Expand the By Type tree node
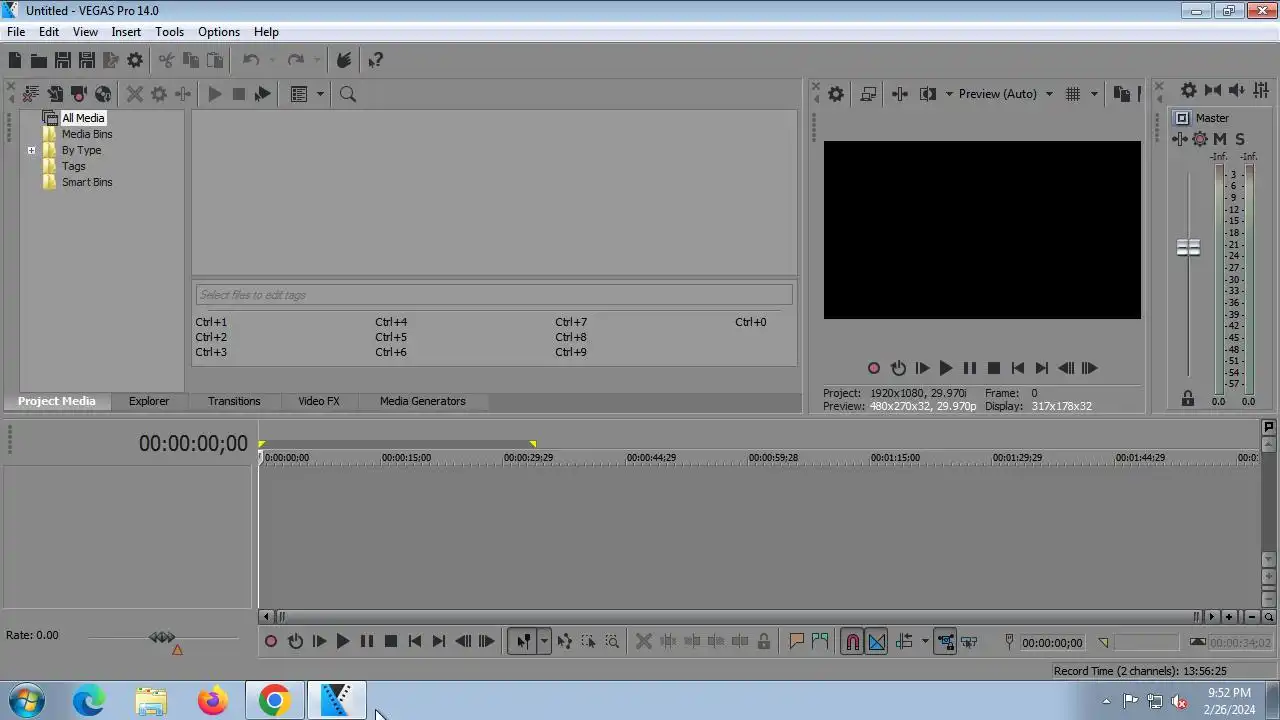 coord(32,151)
